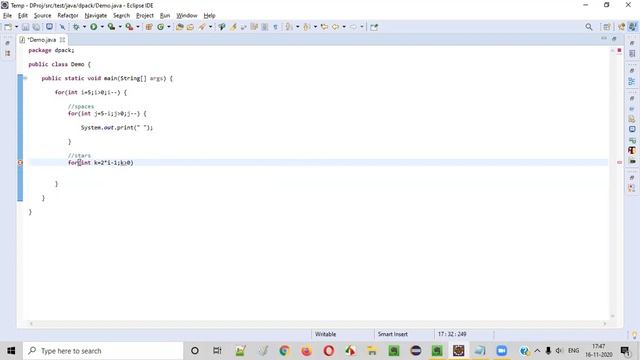The height and width of the screenshot is (360, 640).
Task: Click the Writable status field
Action: (325, 334)
